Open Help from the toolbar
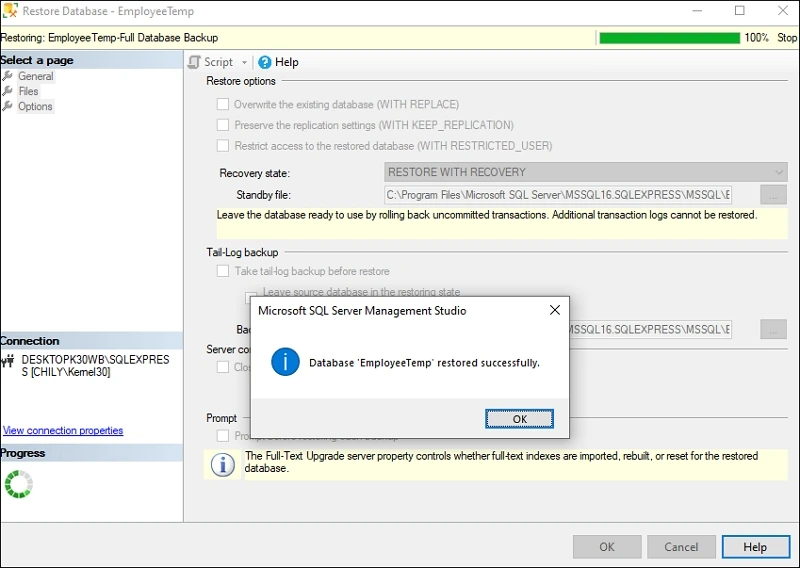 coord(279,62)
